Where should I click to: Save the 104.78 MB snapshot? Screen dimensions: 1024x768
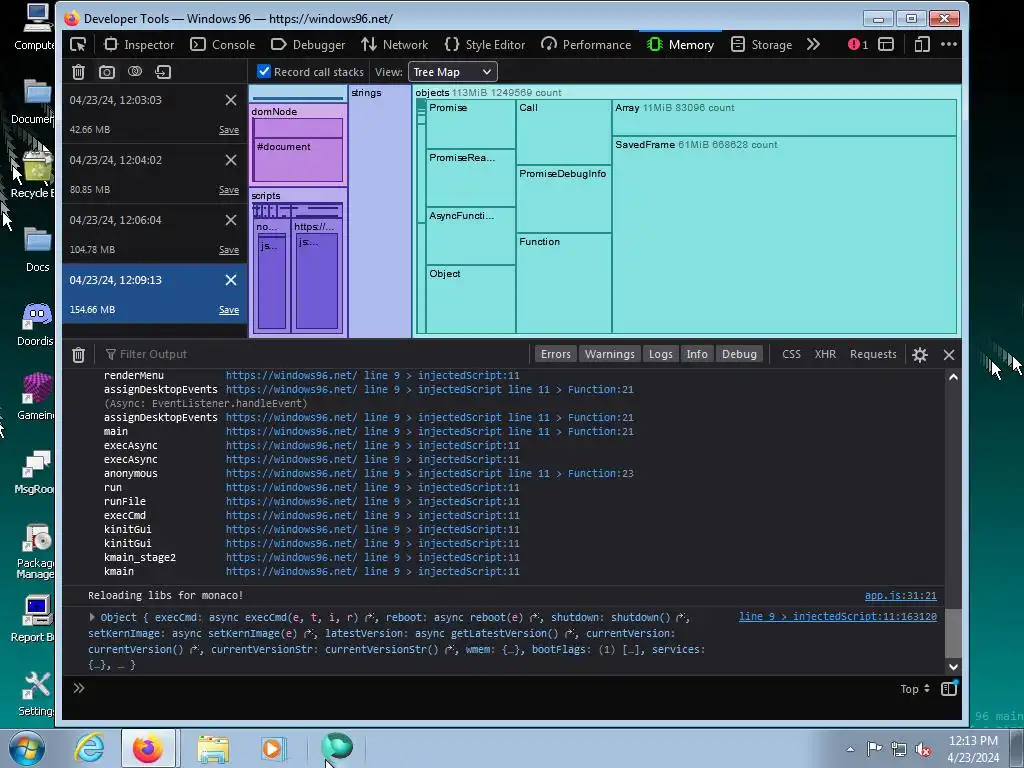coord(229,250)
